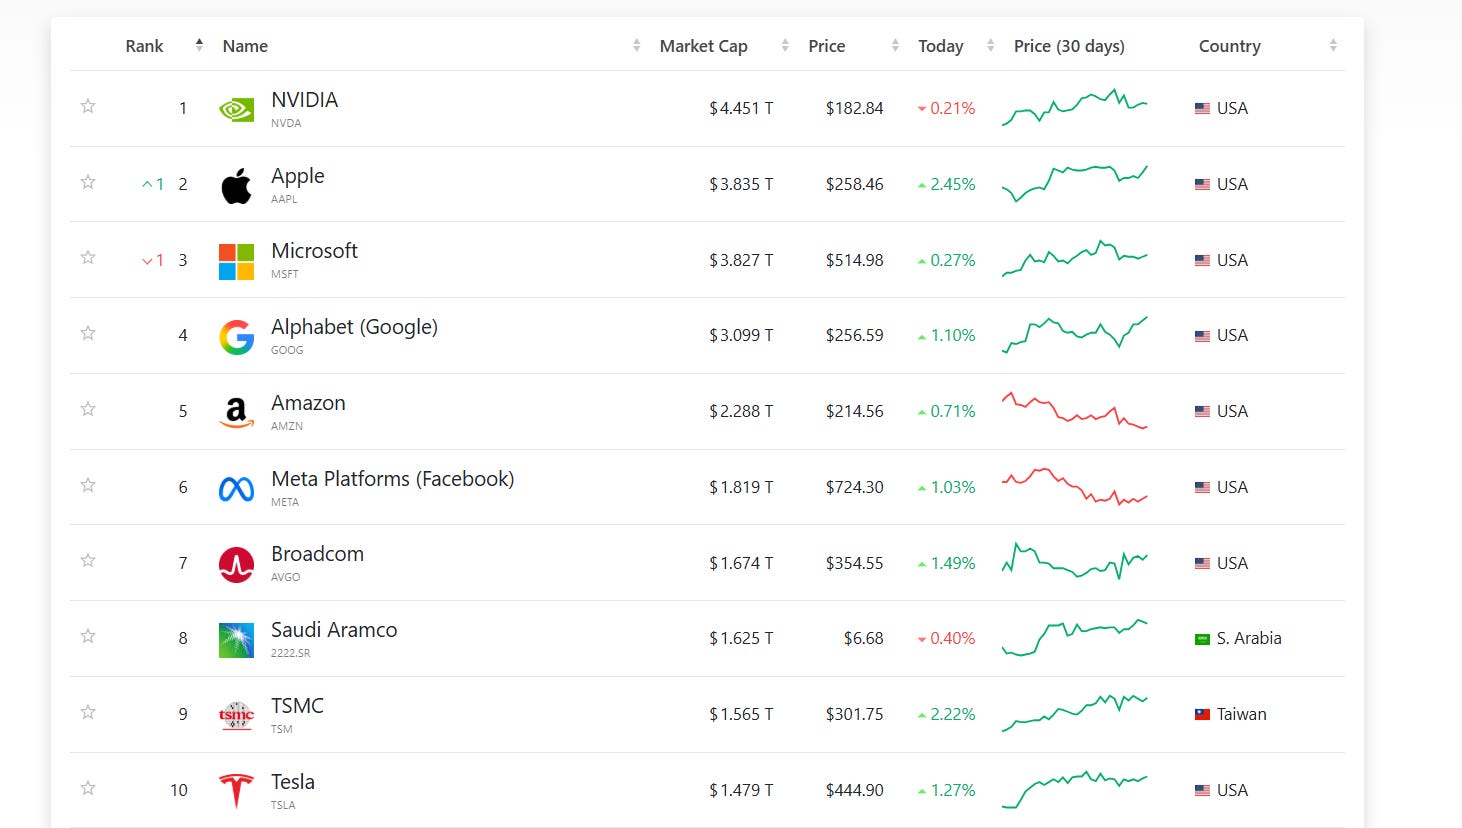Screen dimensions: 1462x828
Task: Open the Saudi Aramco company link
Action: coord(334,630)
